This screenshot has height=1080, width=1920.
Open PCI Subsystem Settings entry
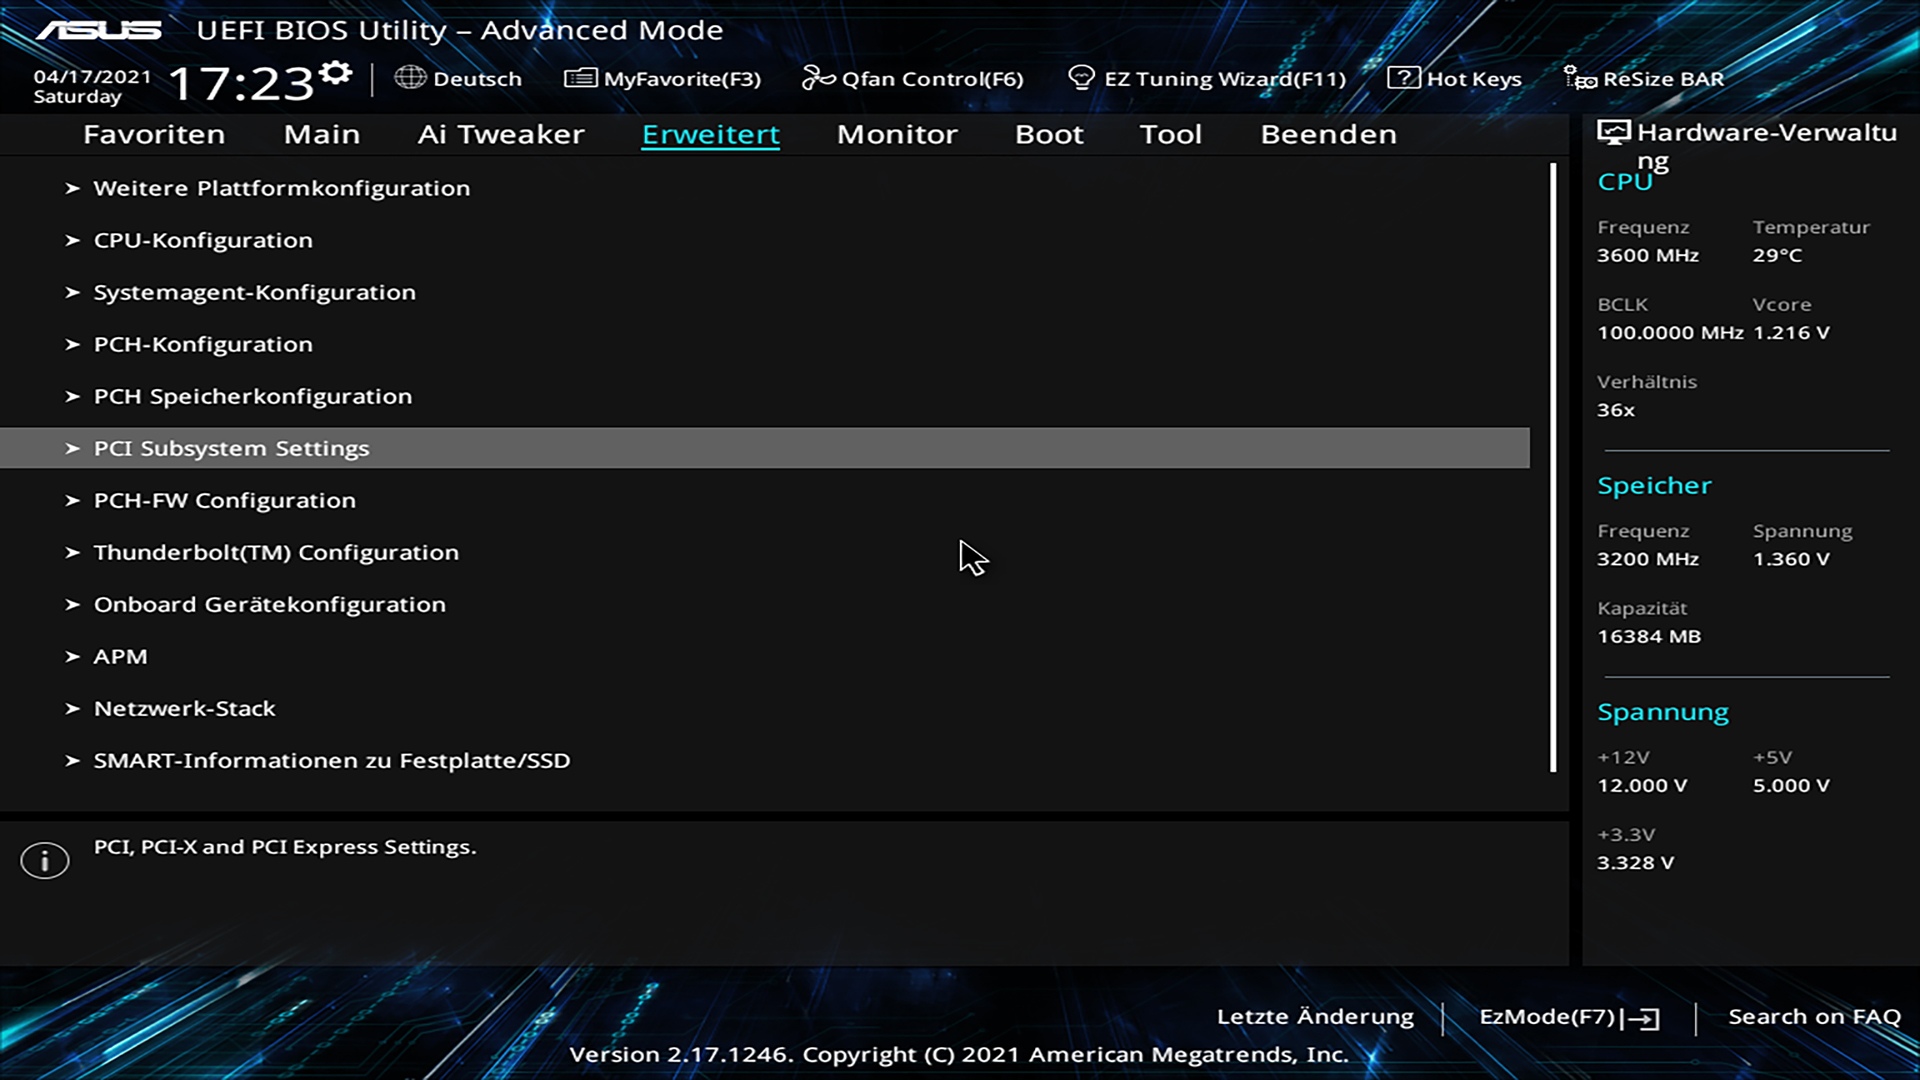231,448
